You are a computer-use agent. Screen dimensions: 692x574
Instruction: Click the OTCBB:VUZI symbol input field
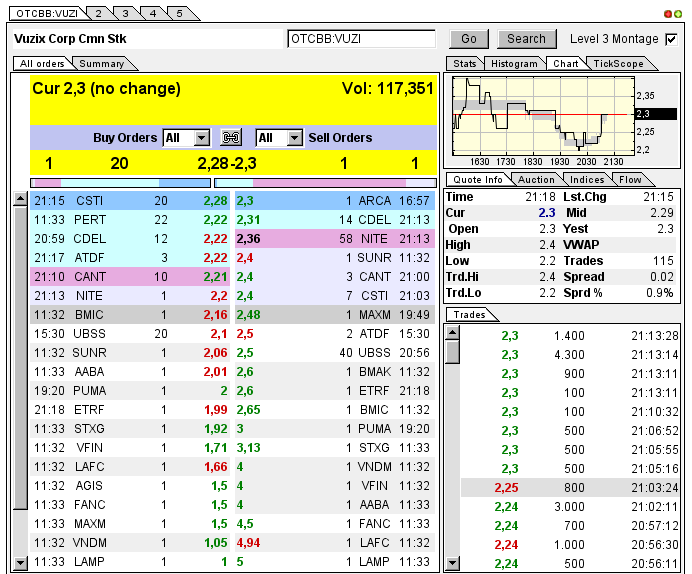click(x=361, y=39)
